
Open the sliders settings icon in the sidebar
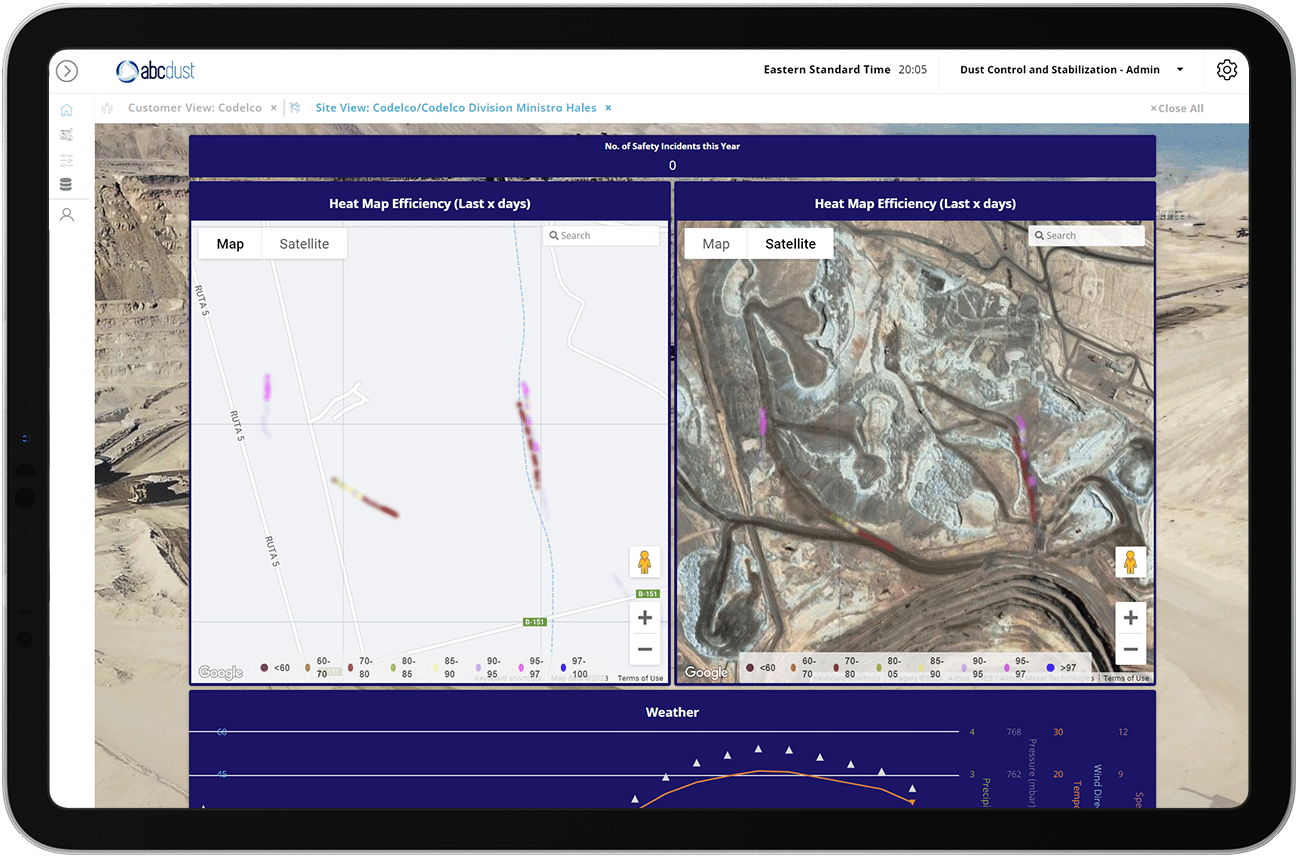coord(67,160)
